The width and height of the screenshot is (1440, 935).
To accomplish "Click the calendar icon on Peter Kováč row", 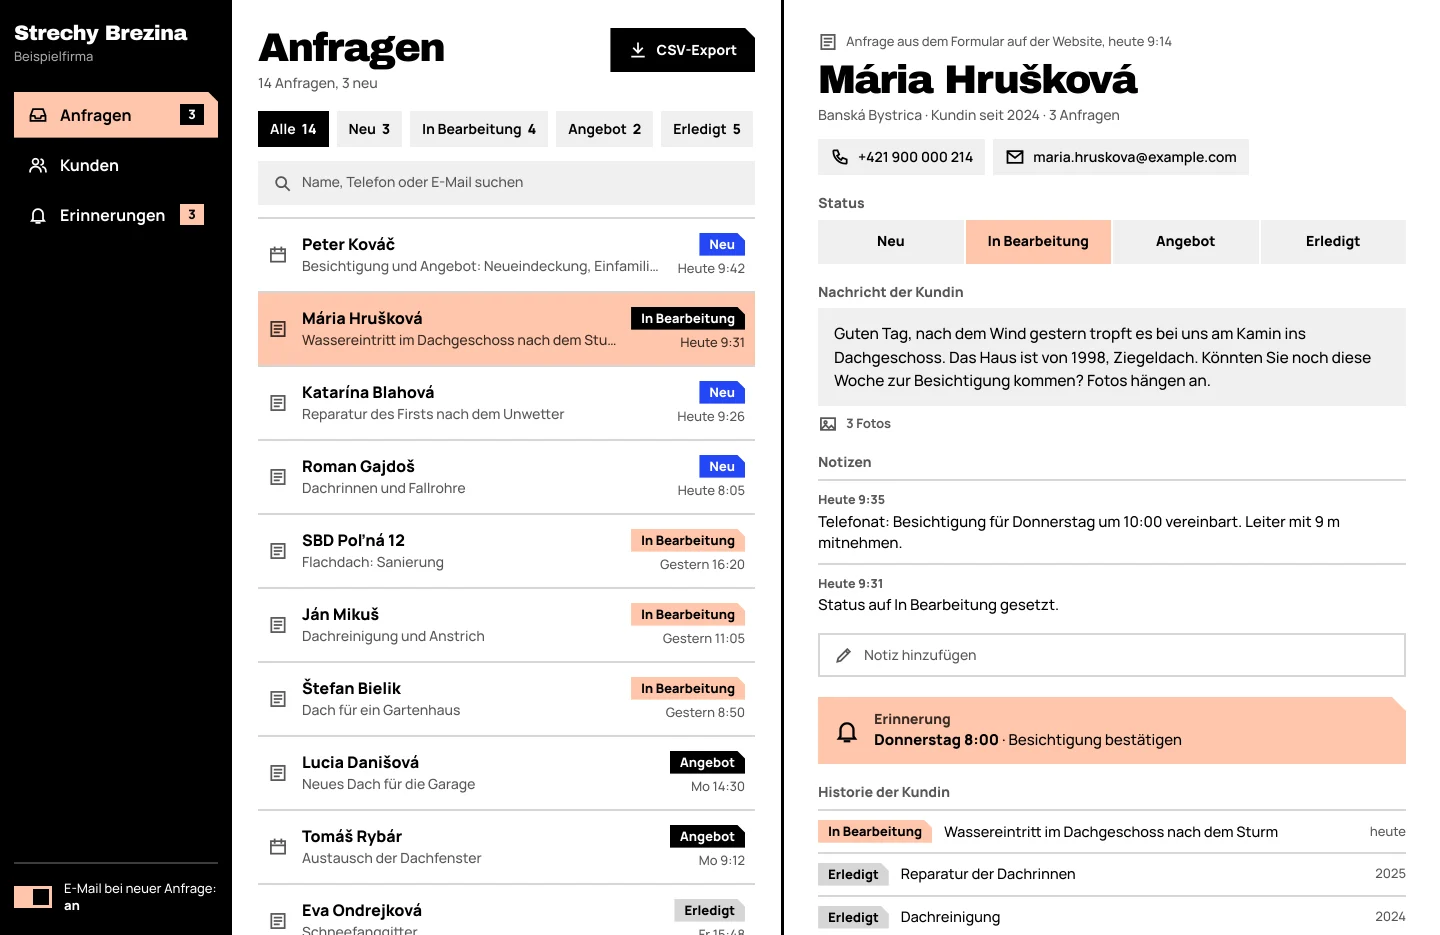I will pos(278,255).
